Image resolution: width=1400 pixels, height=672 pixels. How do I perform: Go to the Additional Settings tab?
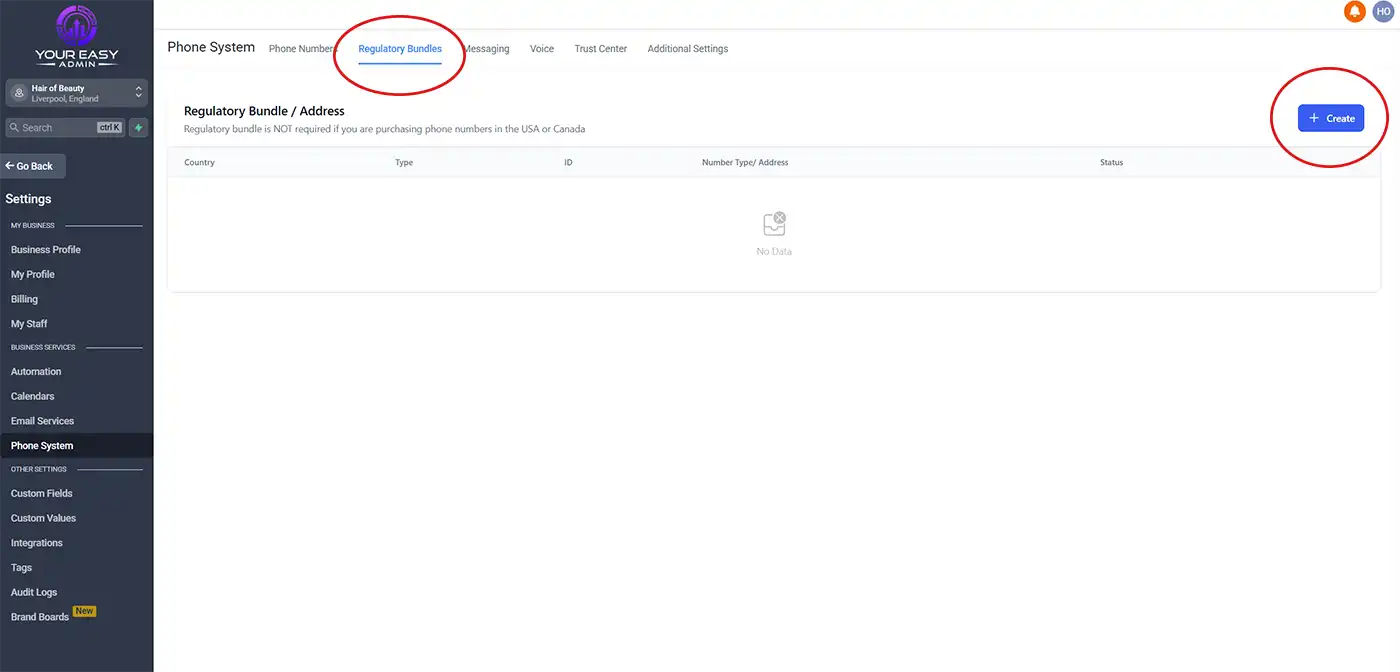[687, 49]
